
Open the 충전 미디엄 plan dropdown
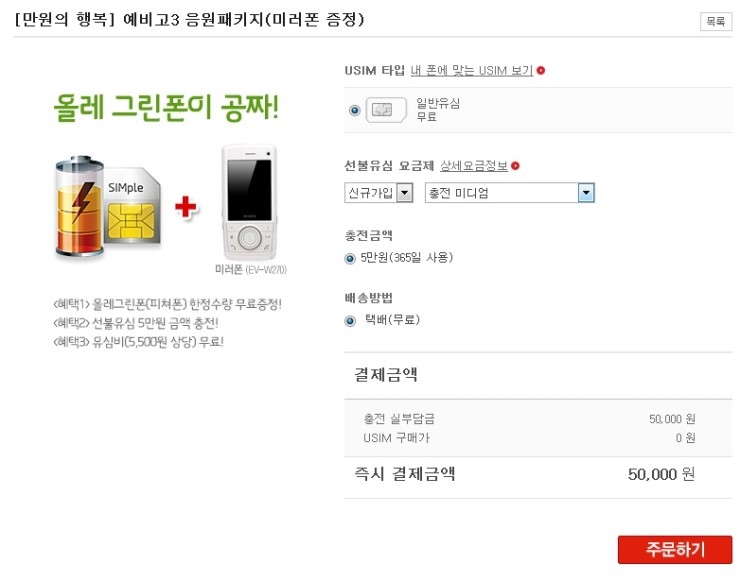[510, 193]
